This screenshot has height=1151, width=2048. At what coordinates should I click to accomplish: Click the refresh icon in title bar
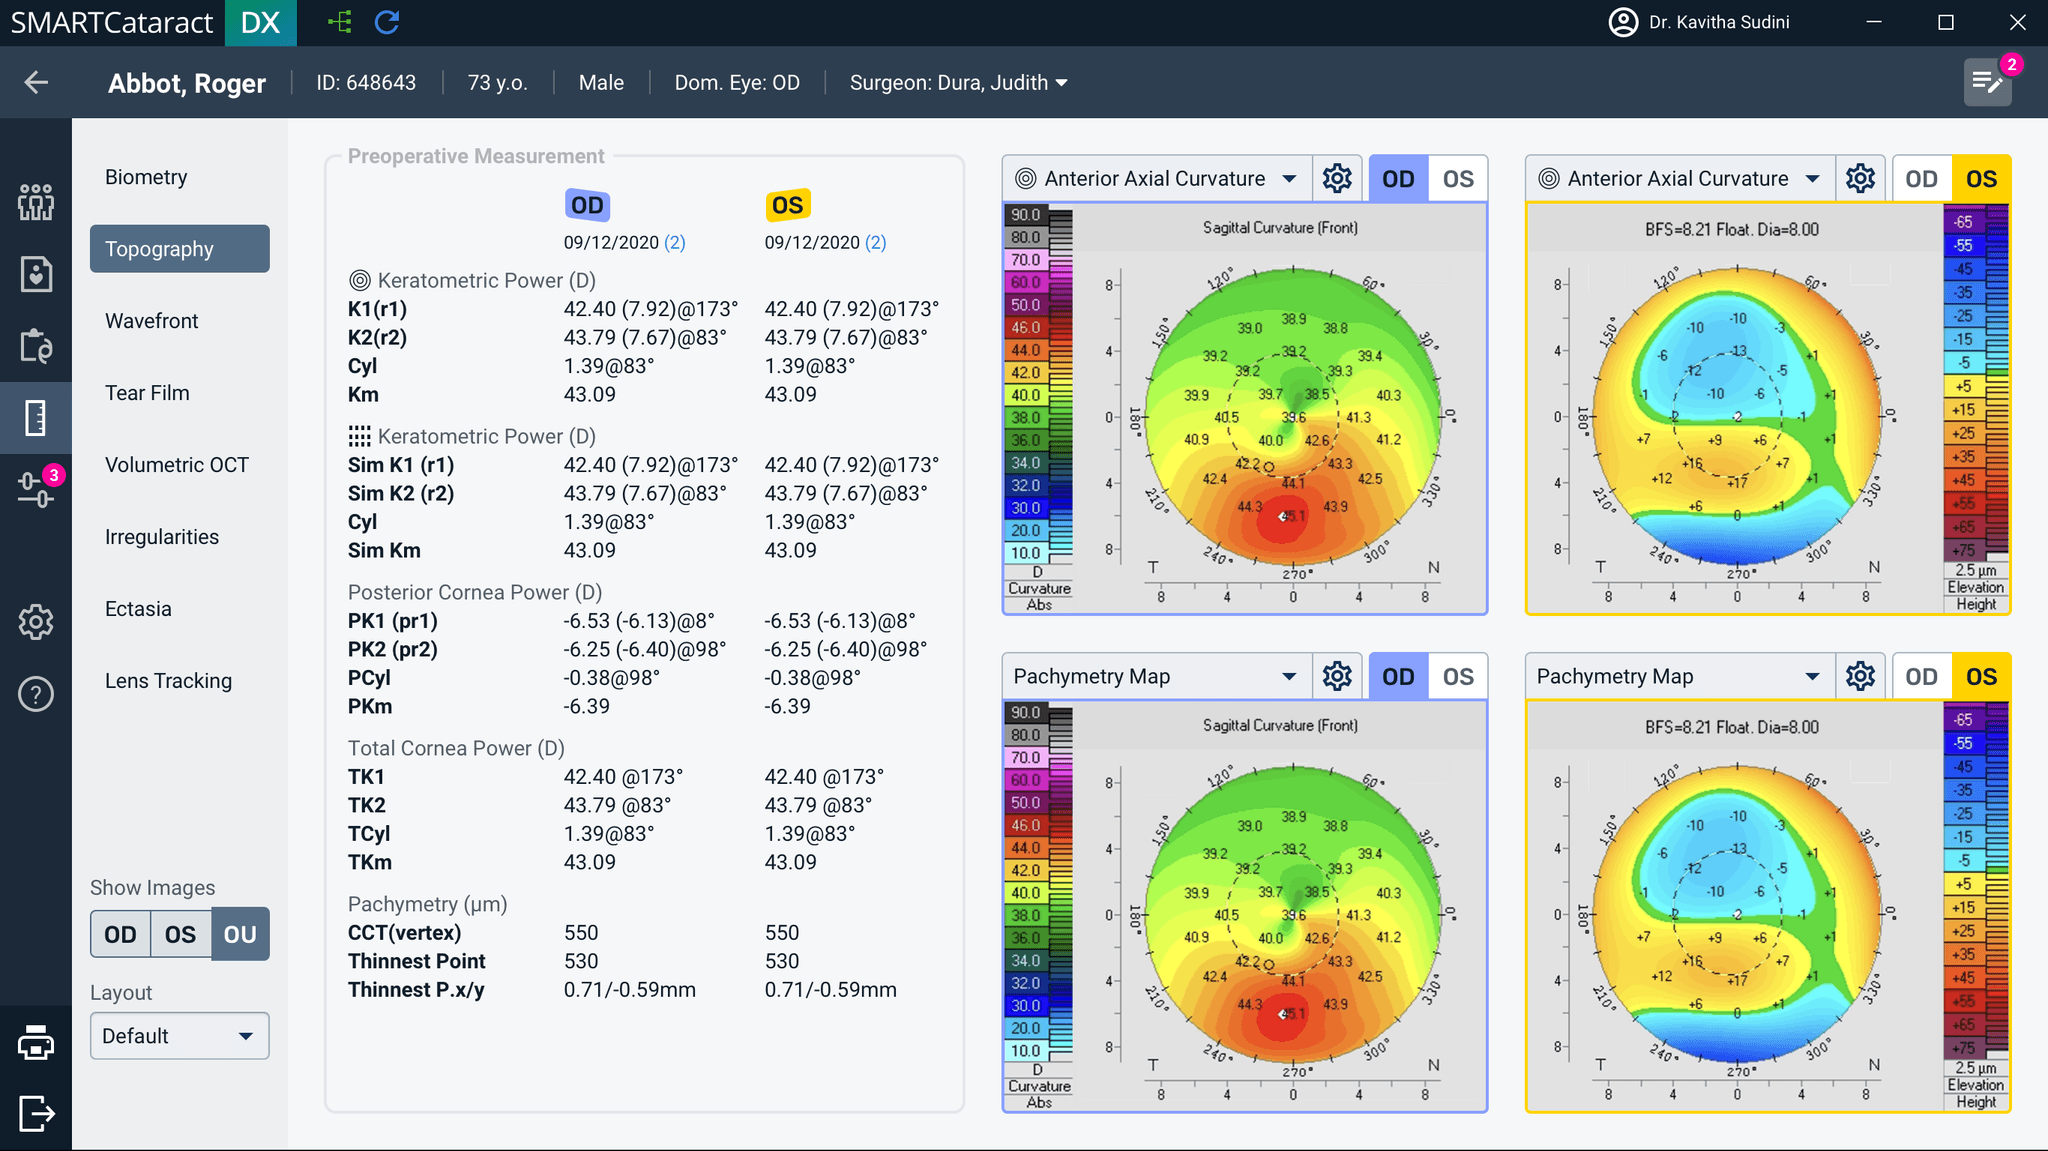(387, 22)
